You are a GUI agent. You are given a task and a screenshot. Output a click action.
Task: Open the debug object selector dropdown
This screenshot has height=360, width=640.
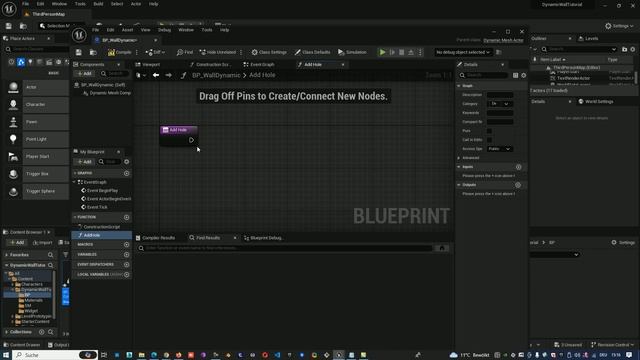(x=463, y=52)
